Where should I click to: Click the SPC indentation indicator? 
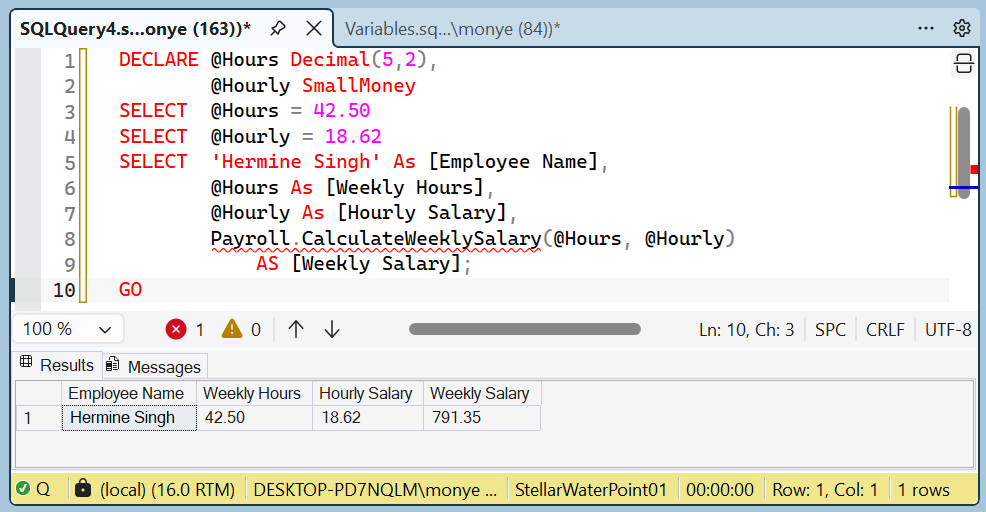point(830,330)
